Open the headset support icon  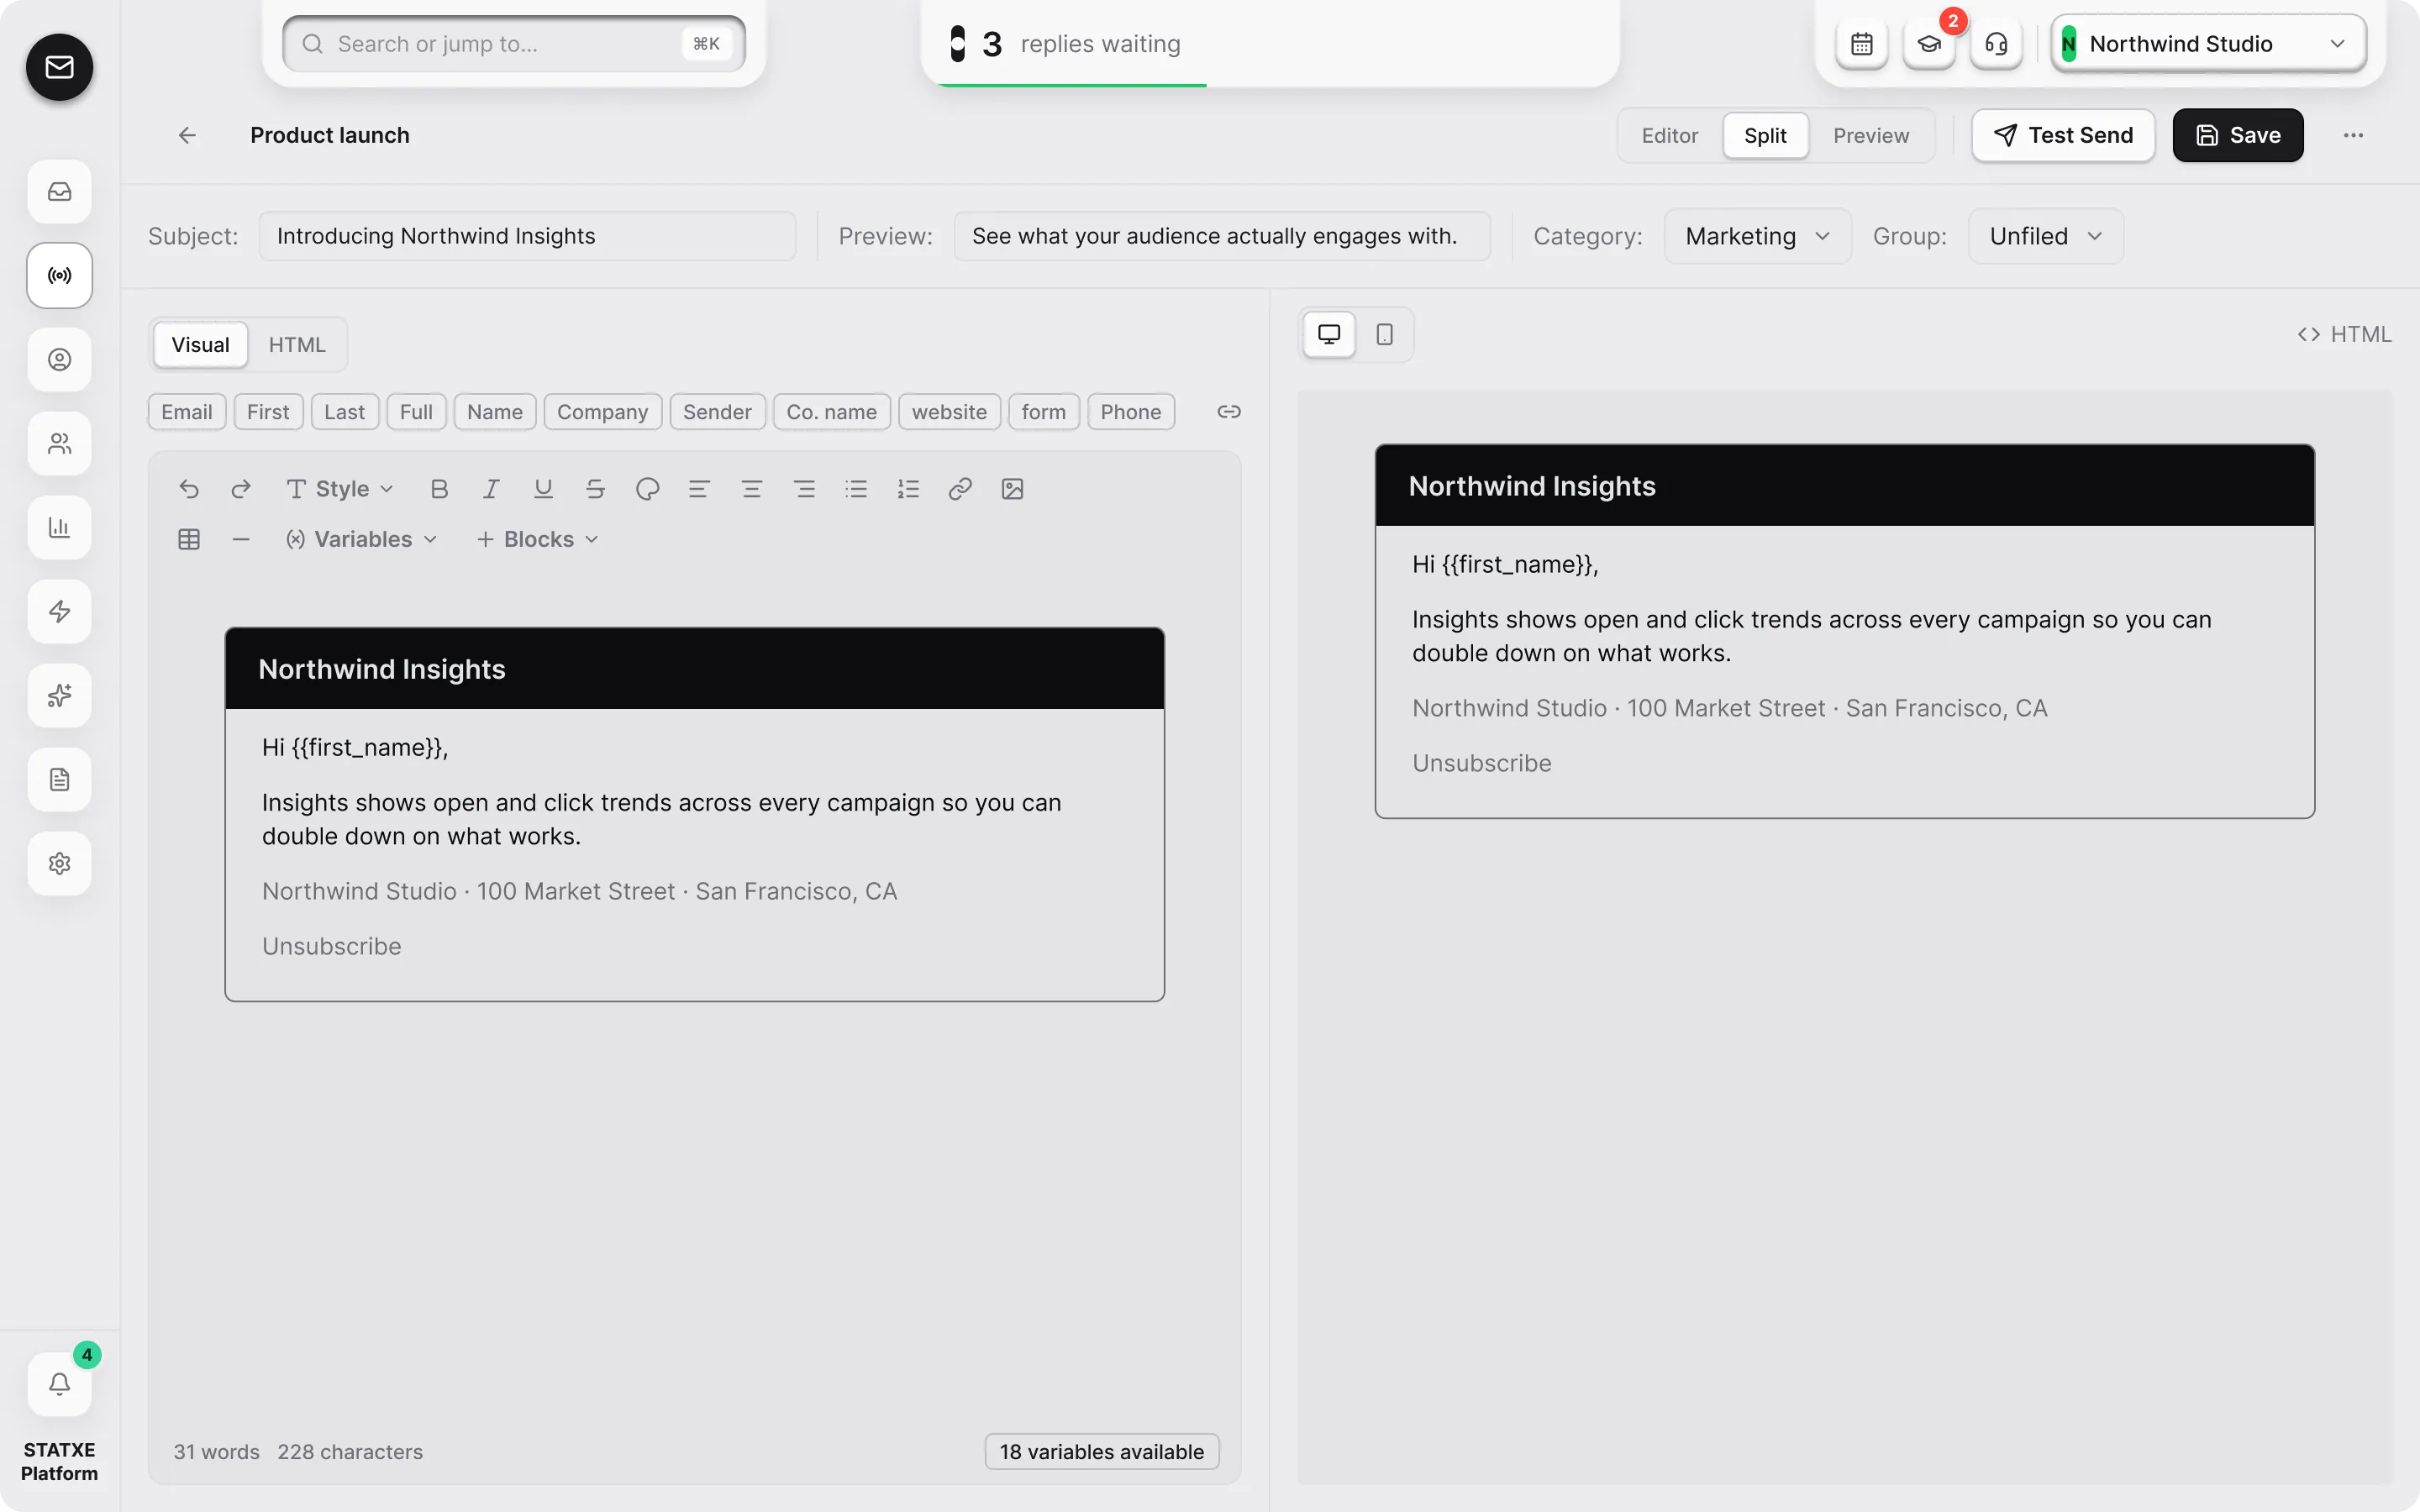click(1995, 44)
